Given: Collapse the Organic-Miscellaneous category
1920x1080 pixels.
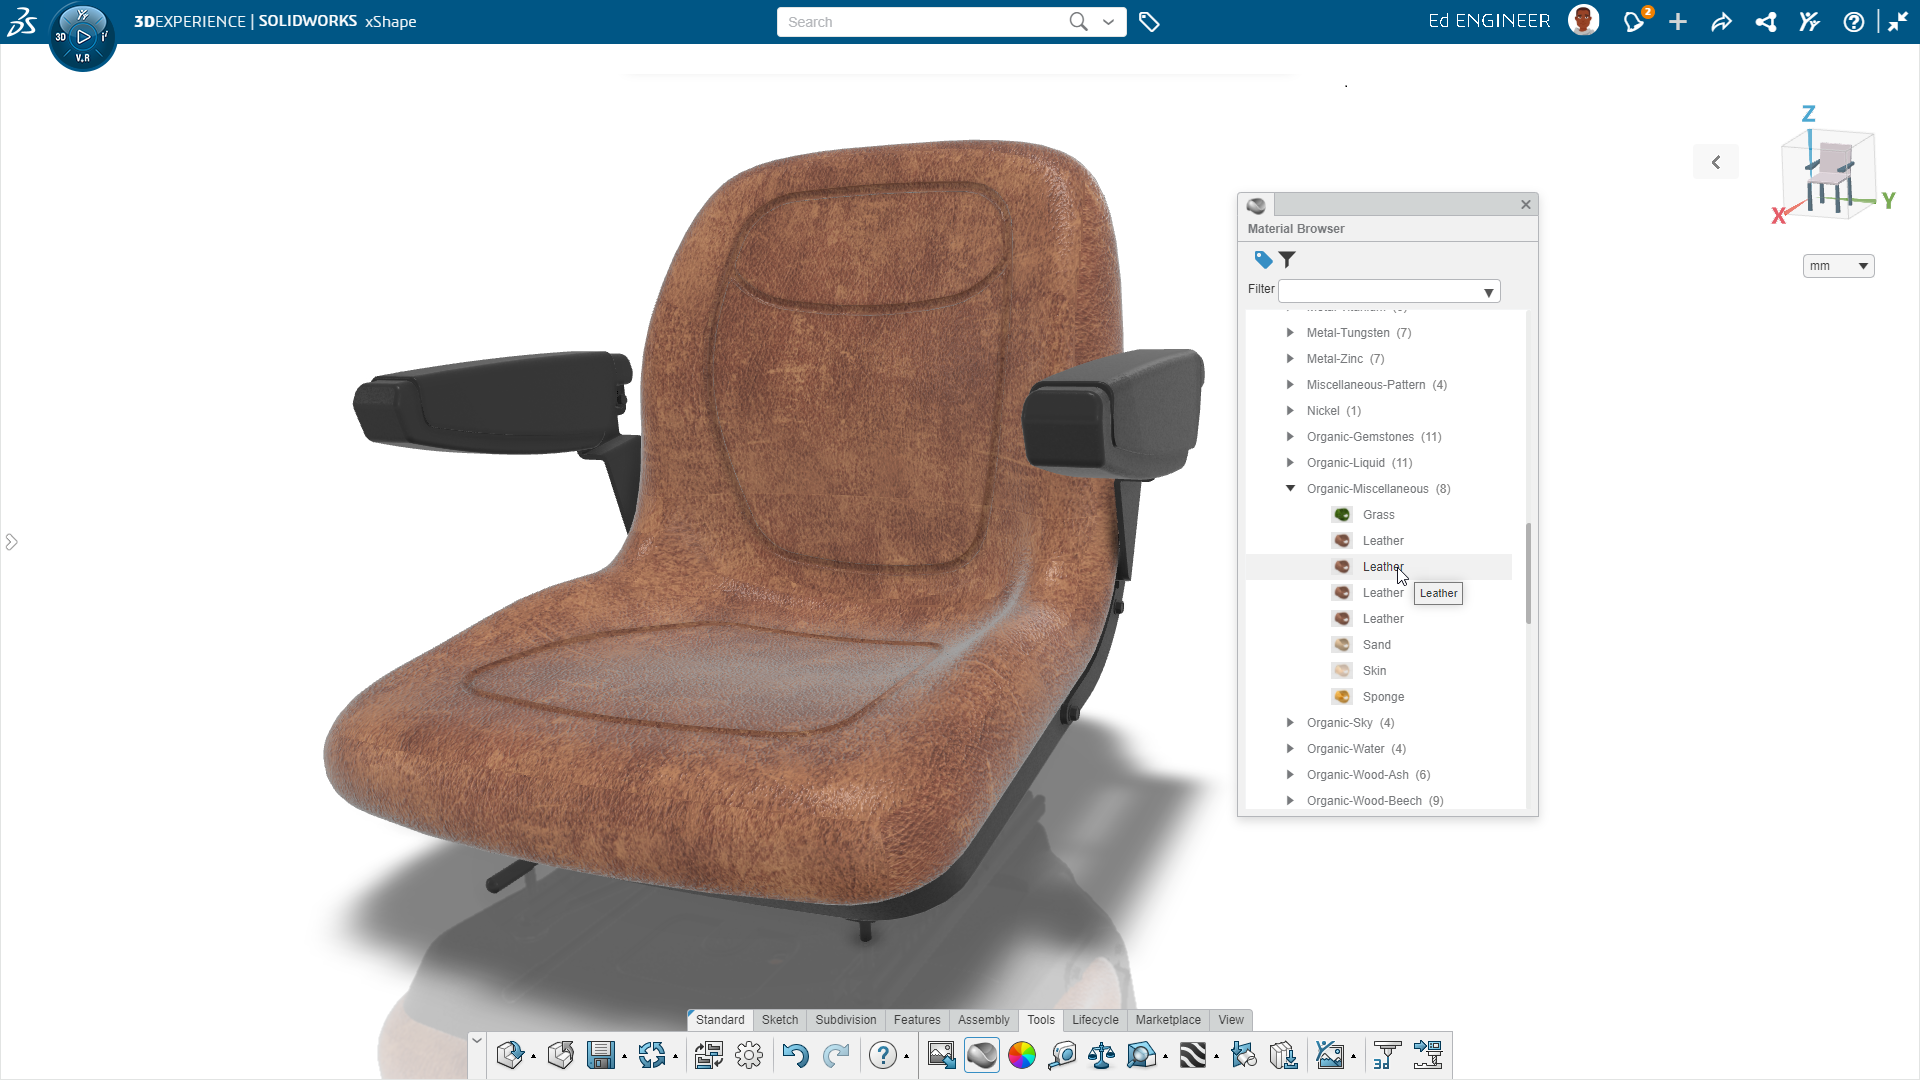Looking at the screenshot, I should (1290, 489).
